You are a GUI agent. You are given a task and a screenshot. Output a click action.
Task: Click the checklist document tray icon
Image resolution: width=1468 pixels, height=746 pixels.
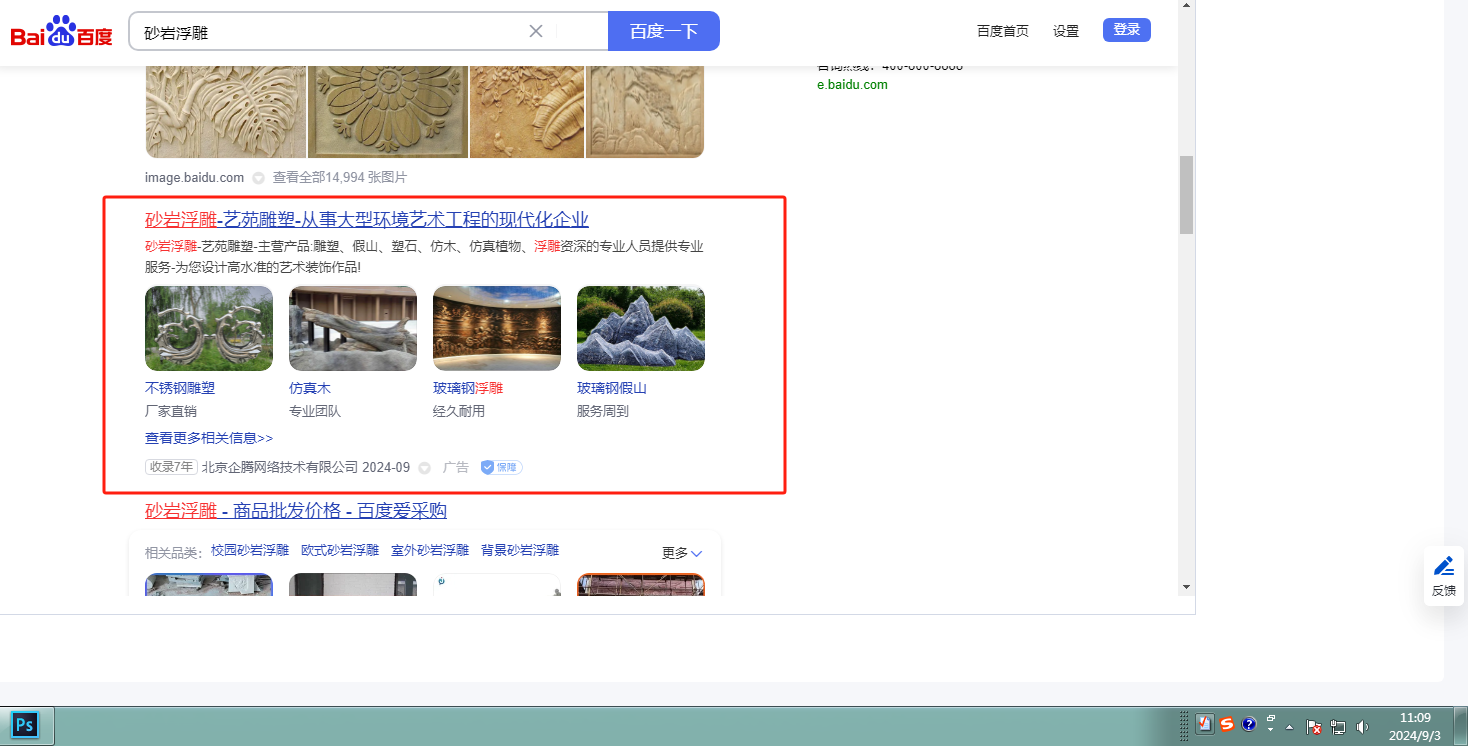[1205, 725]
